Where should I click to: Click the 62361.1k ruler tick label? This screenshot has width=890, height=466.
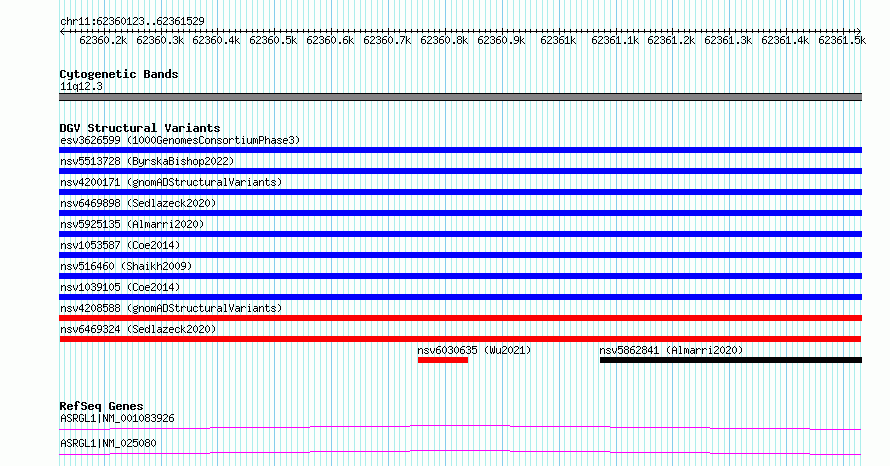(x=615, y=40)
